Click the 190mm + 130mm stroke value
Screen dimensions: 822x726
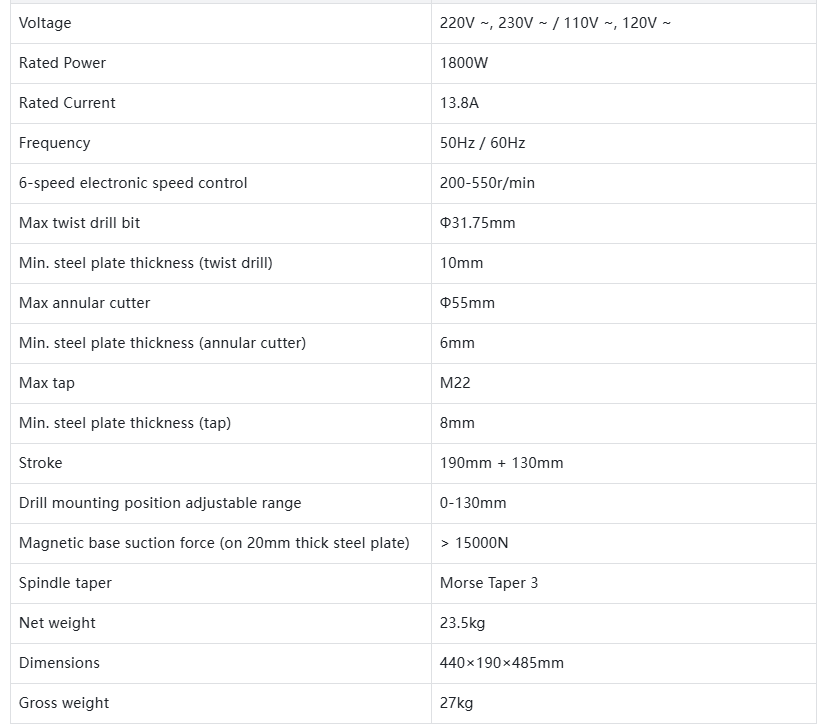click(501, 463)
